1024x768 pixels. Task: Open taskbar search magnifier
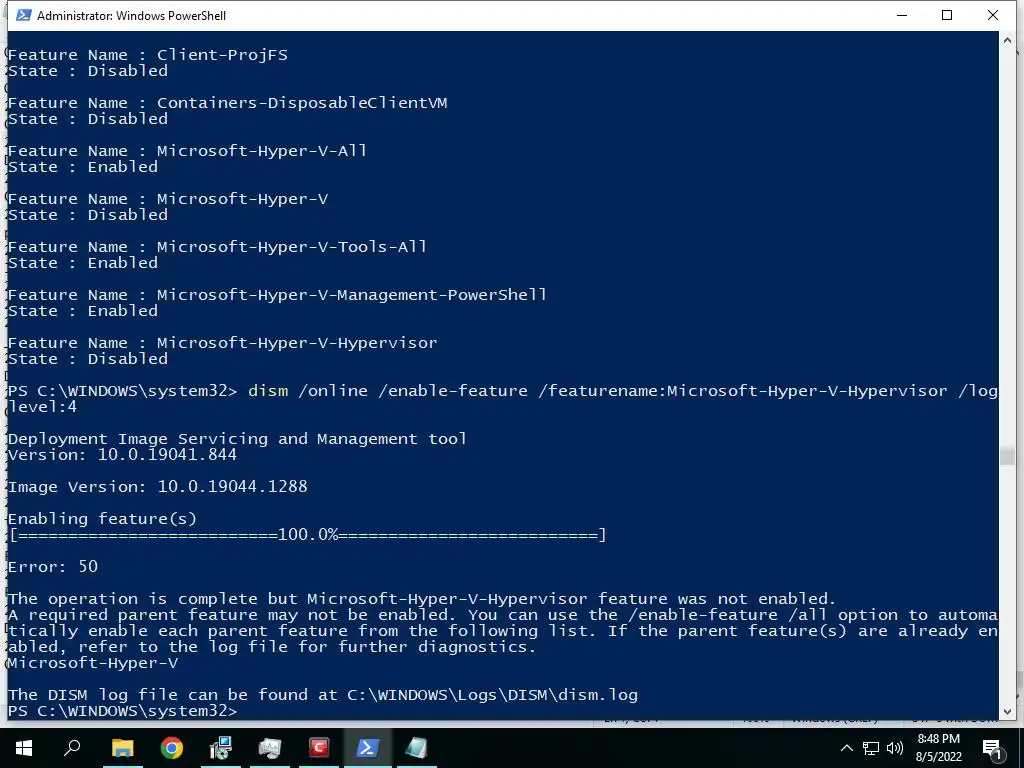pos(72,748)
